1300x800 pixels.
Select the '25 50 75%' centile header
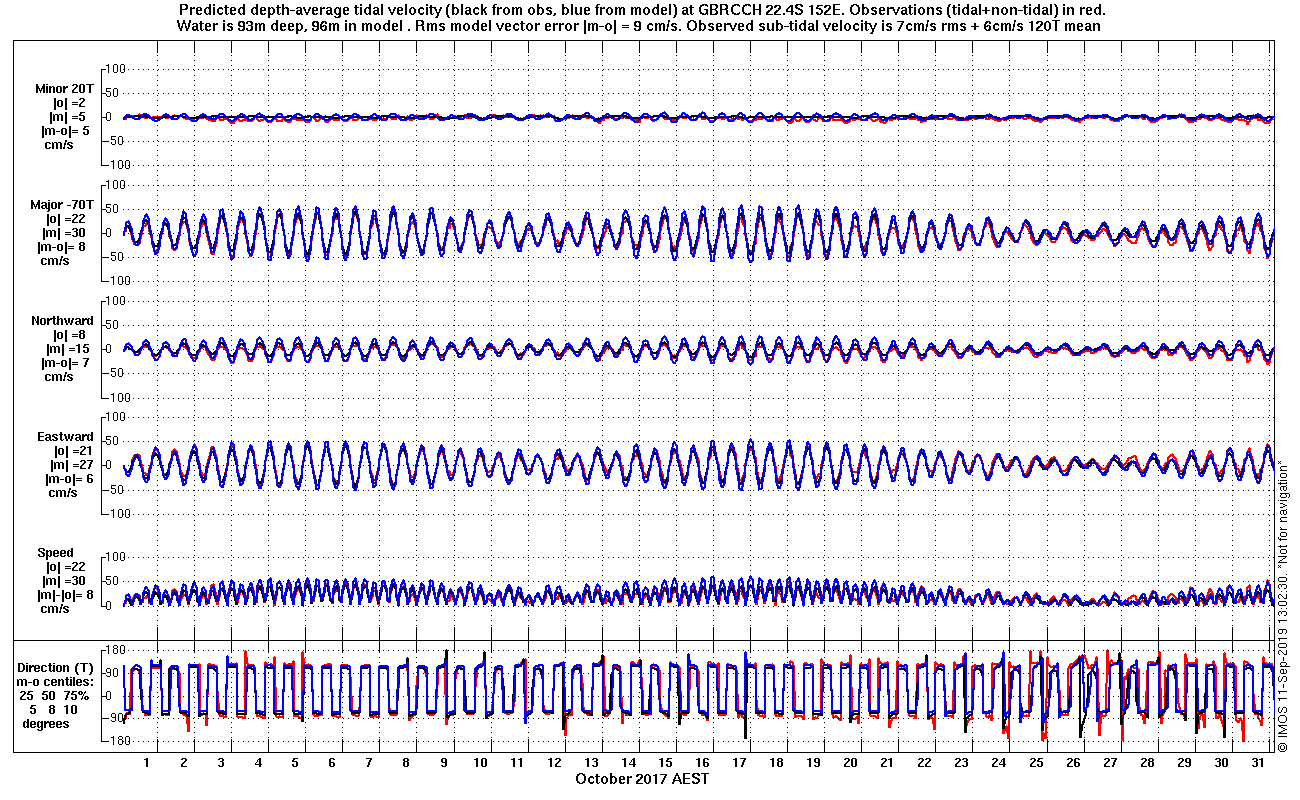pyautogui.click(x=56, y=695)
